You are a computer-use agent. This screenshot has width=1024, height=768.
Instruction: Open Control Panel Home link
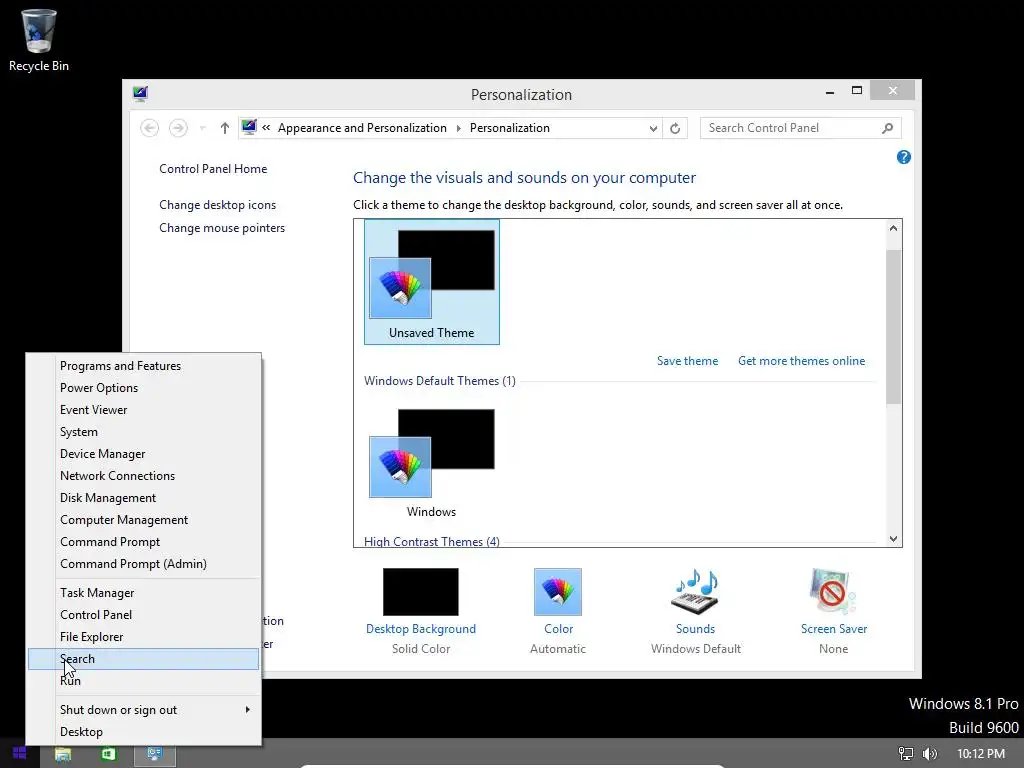pyautogui.click(x=213, y=168)
